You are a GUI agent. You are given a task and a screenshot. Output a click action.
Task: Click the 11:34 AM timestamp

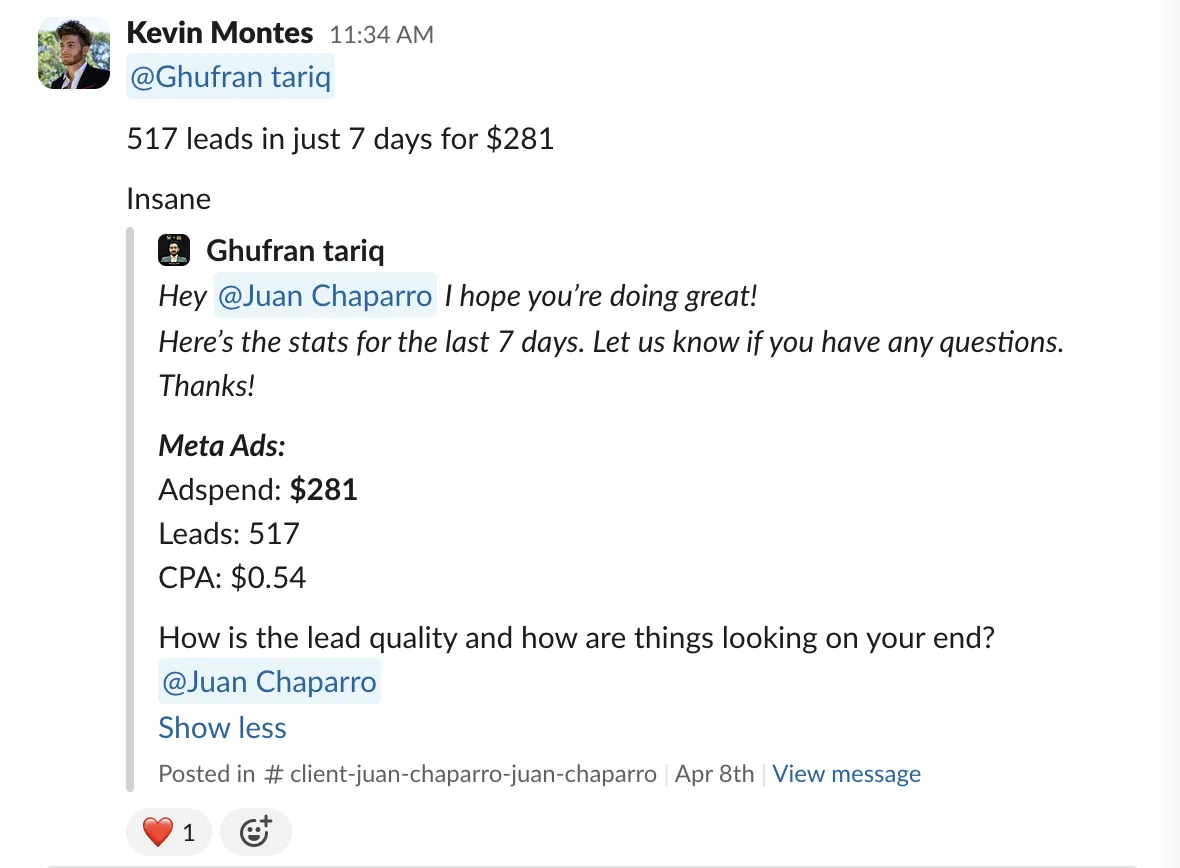[382, 35]
